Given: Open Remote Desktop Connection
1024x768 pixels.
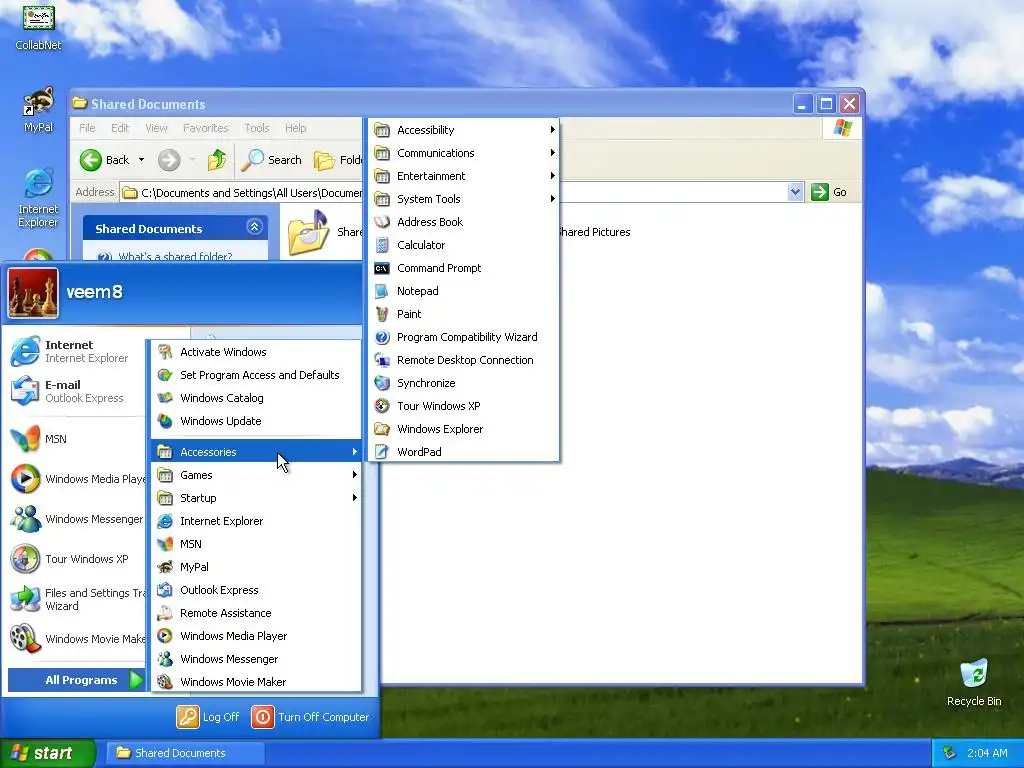Looking at the screenshot, I should pos(464,360).
